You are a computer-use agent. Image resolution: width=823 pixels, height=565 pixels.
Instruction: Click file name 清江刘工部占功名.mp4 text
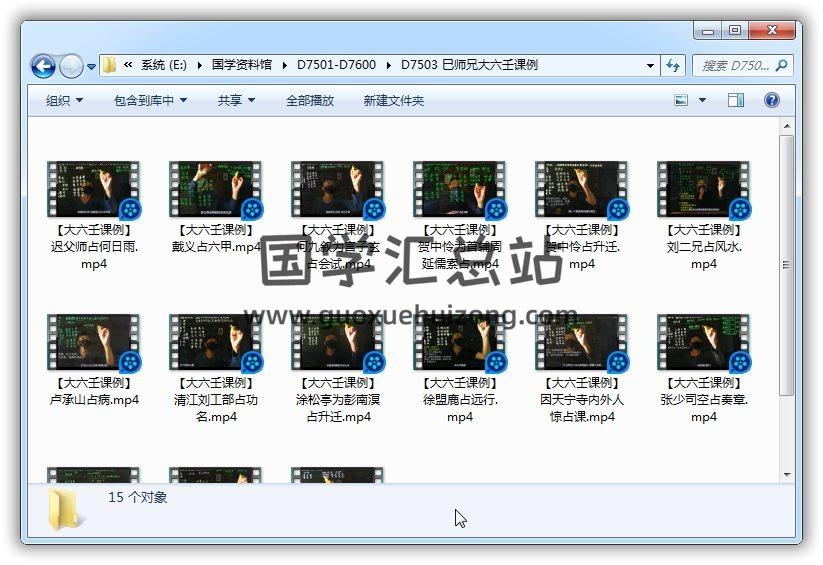coord(216,400)
